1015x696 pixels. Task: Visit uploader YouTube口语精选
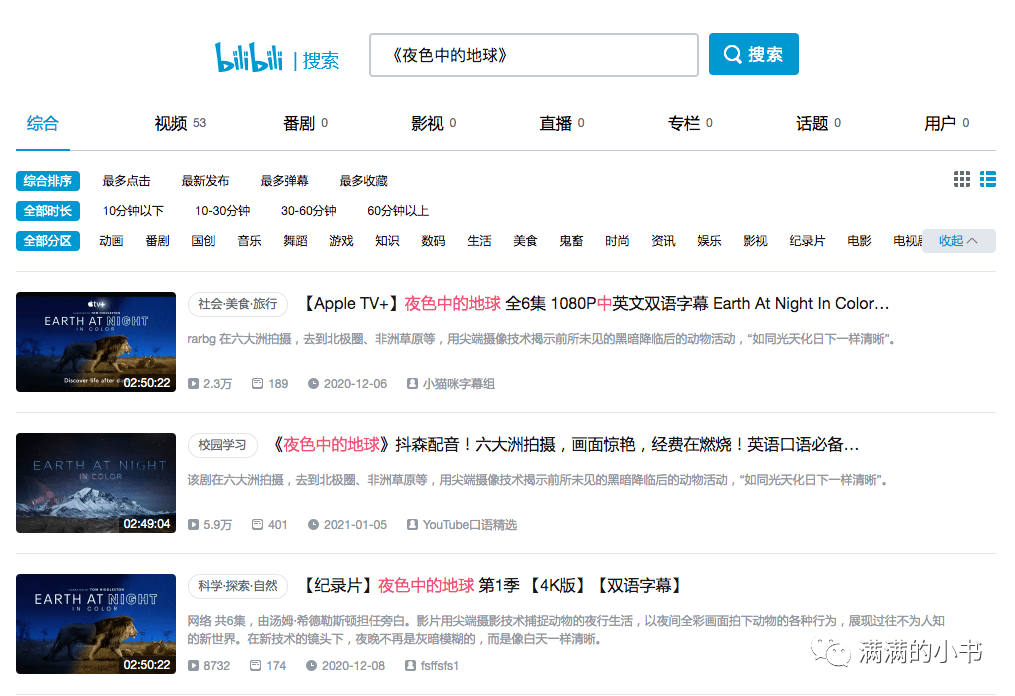(x=462, y=525)
